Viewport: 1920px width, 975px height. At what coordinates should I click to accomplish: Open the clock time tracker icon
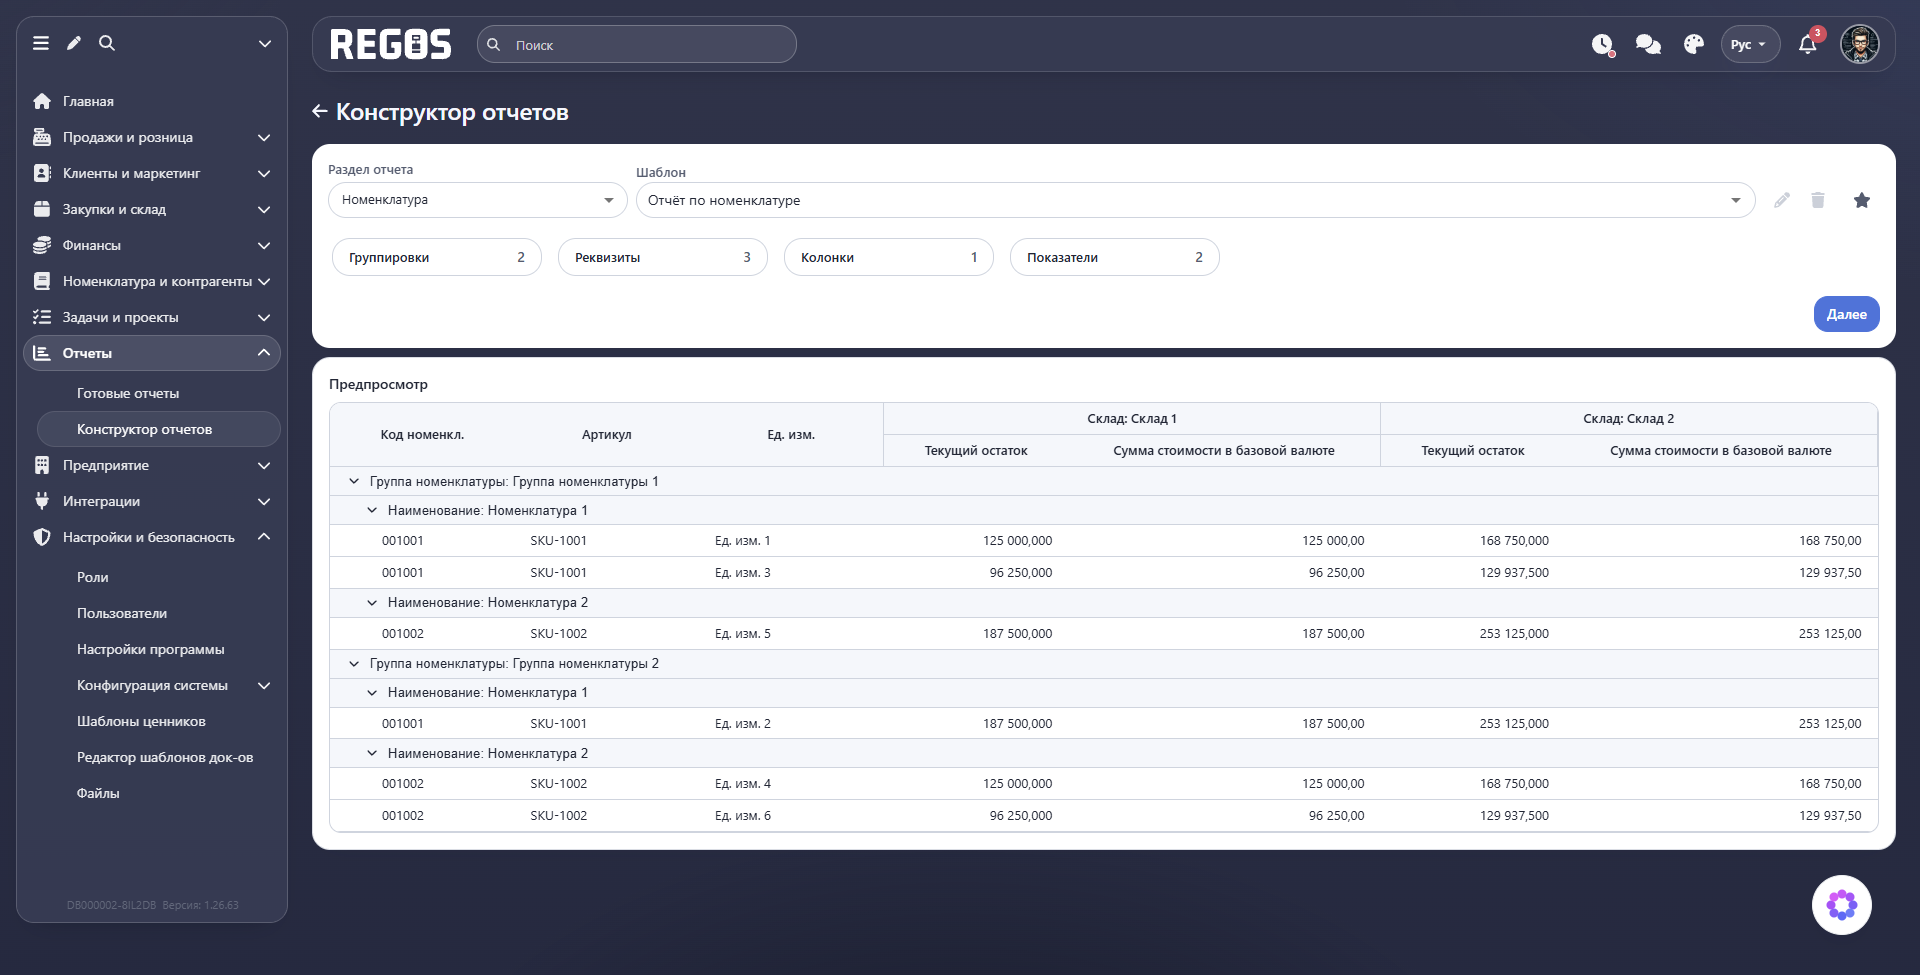(1603, 45)
